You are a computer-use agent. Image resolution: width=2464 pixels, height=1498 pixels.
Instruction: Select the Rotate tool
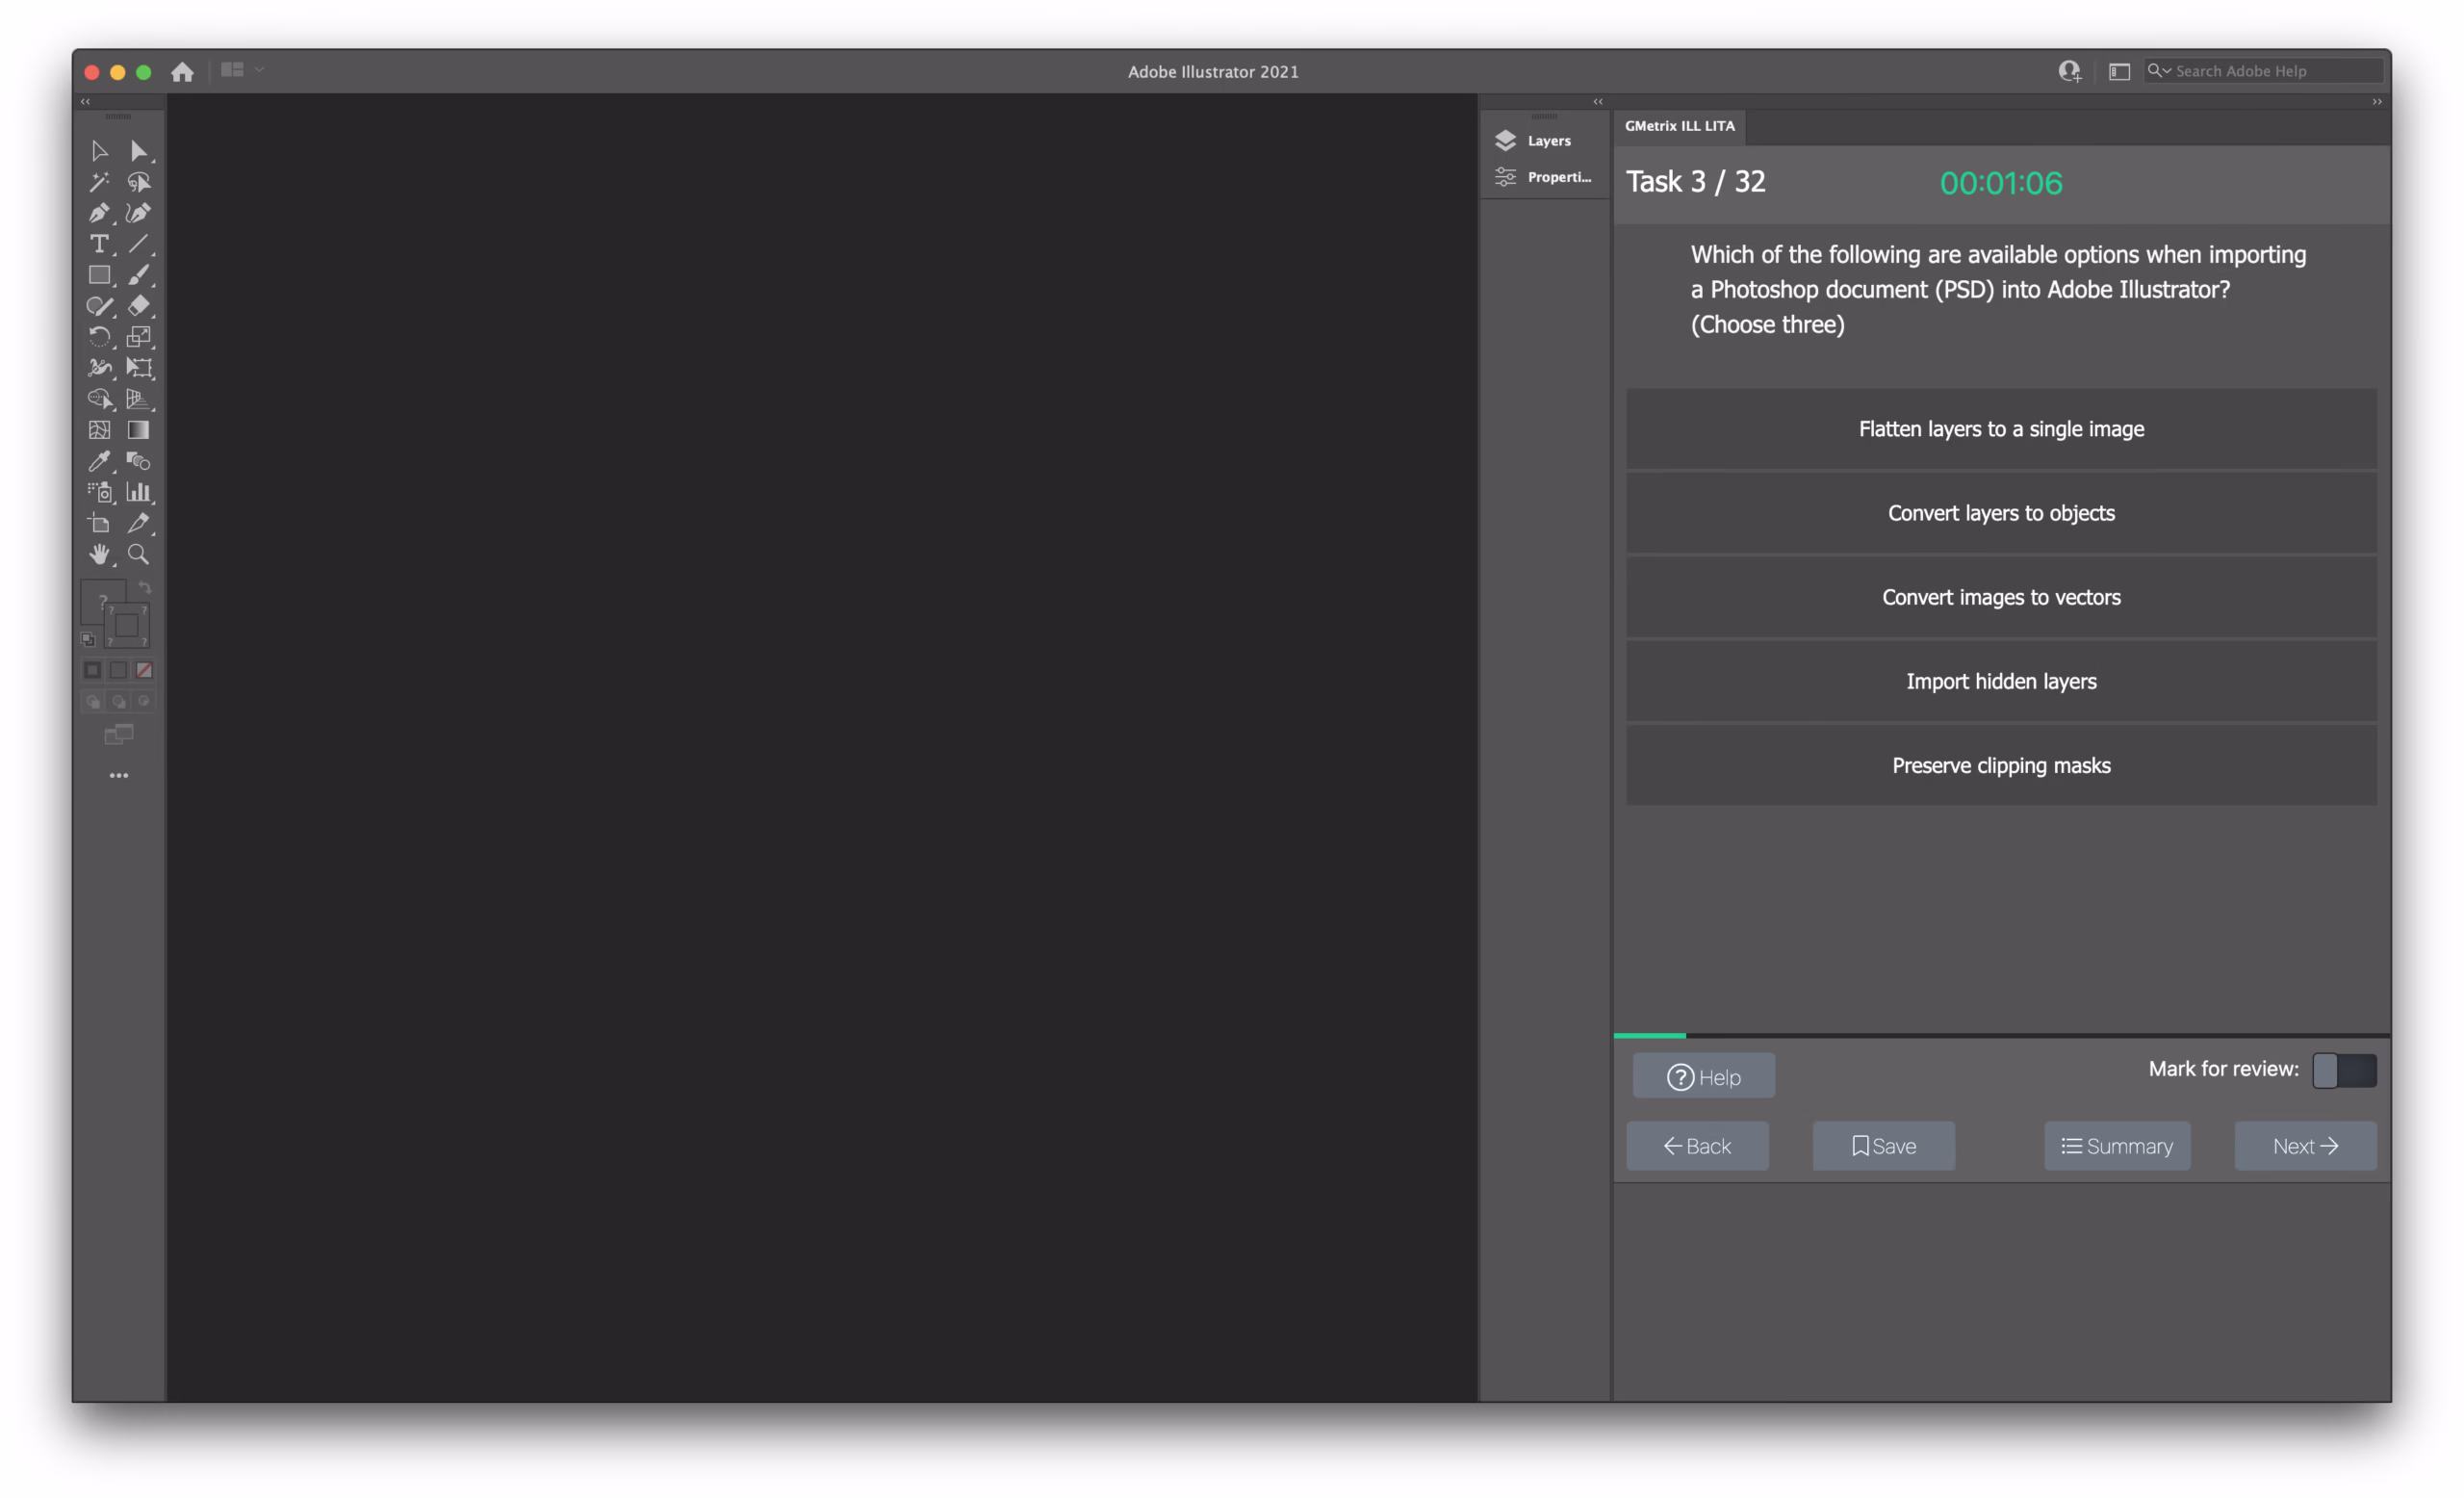tap(98, 337)
